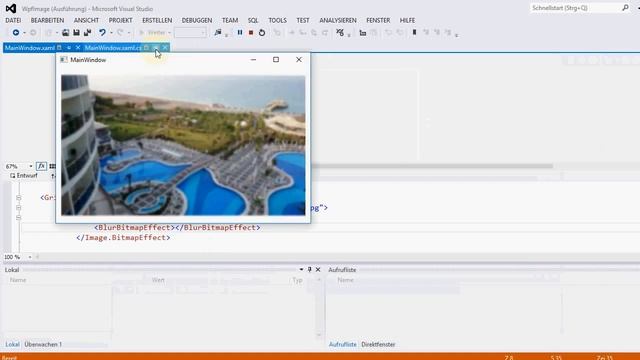Open the code editor 100 % zoom dropdown
Viewport: 640px width, 360px height.
pos(30,257)
